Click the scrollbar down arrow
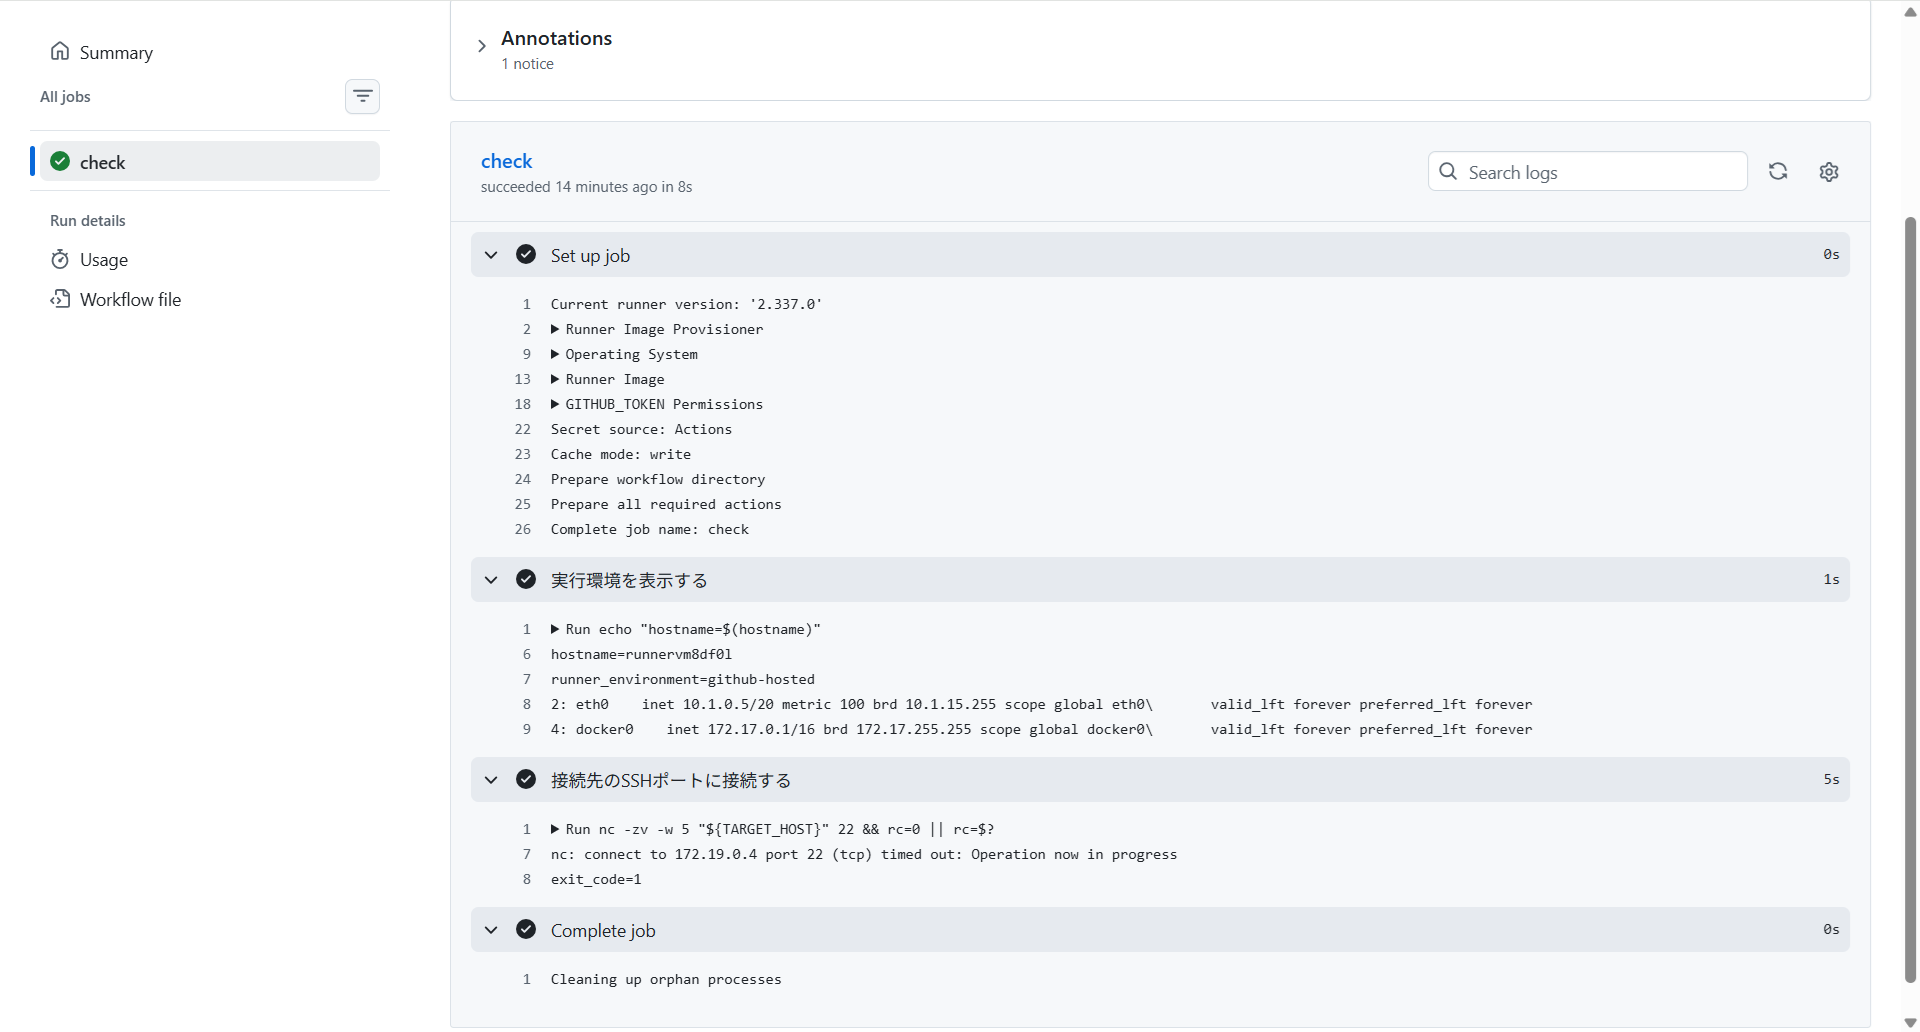The image size is (1920, 1032). pos(1910,1022)
